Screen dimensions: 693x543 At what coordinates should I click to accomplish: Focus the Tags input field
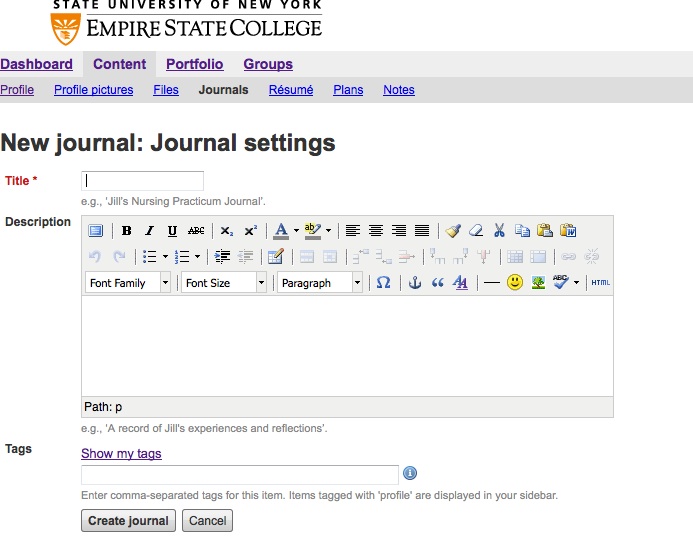(240, 475)
